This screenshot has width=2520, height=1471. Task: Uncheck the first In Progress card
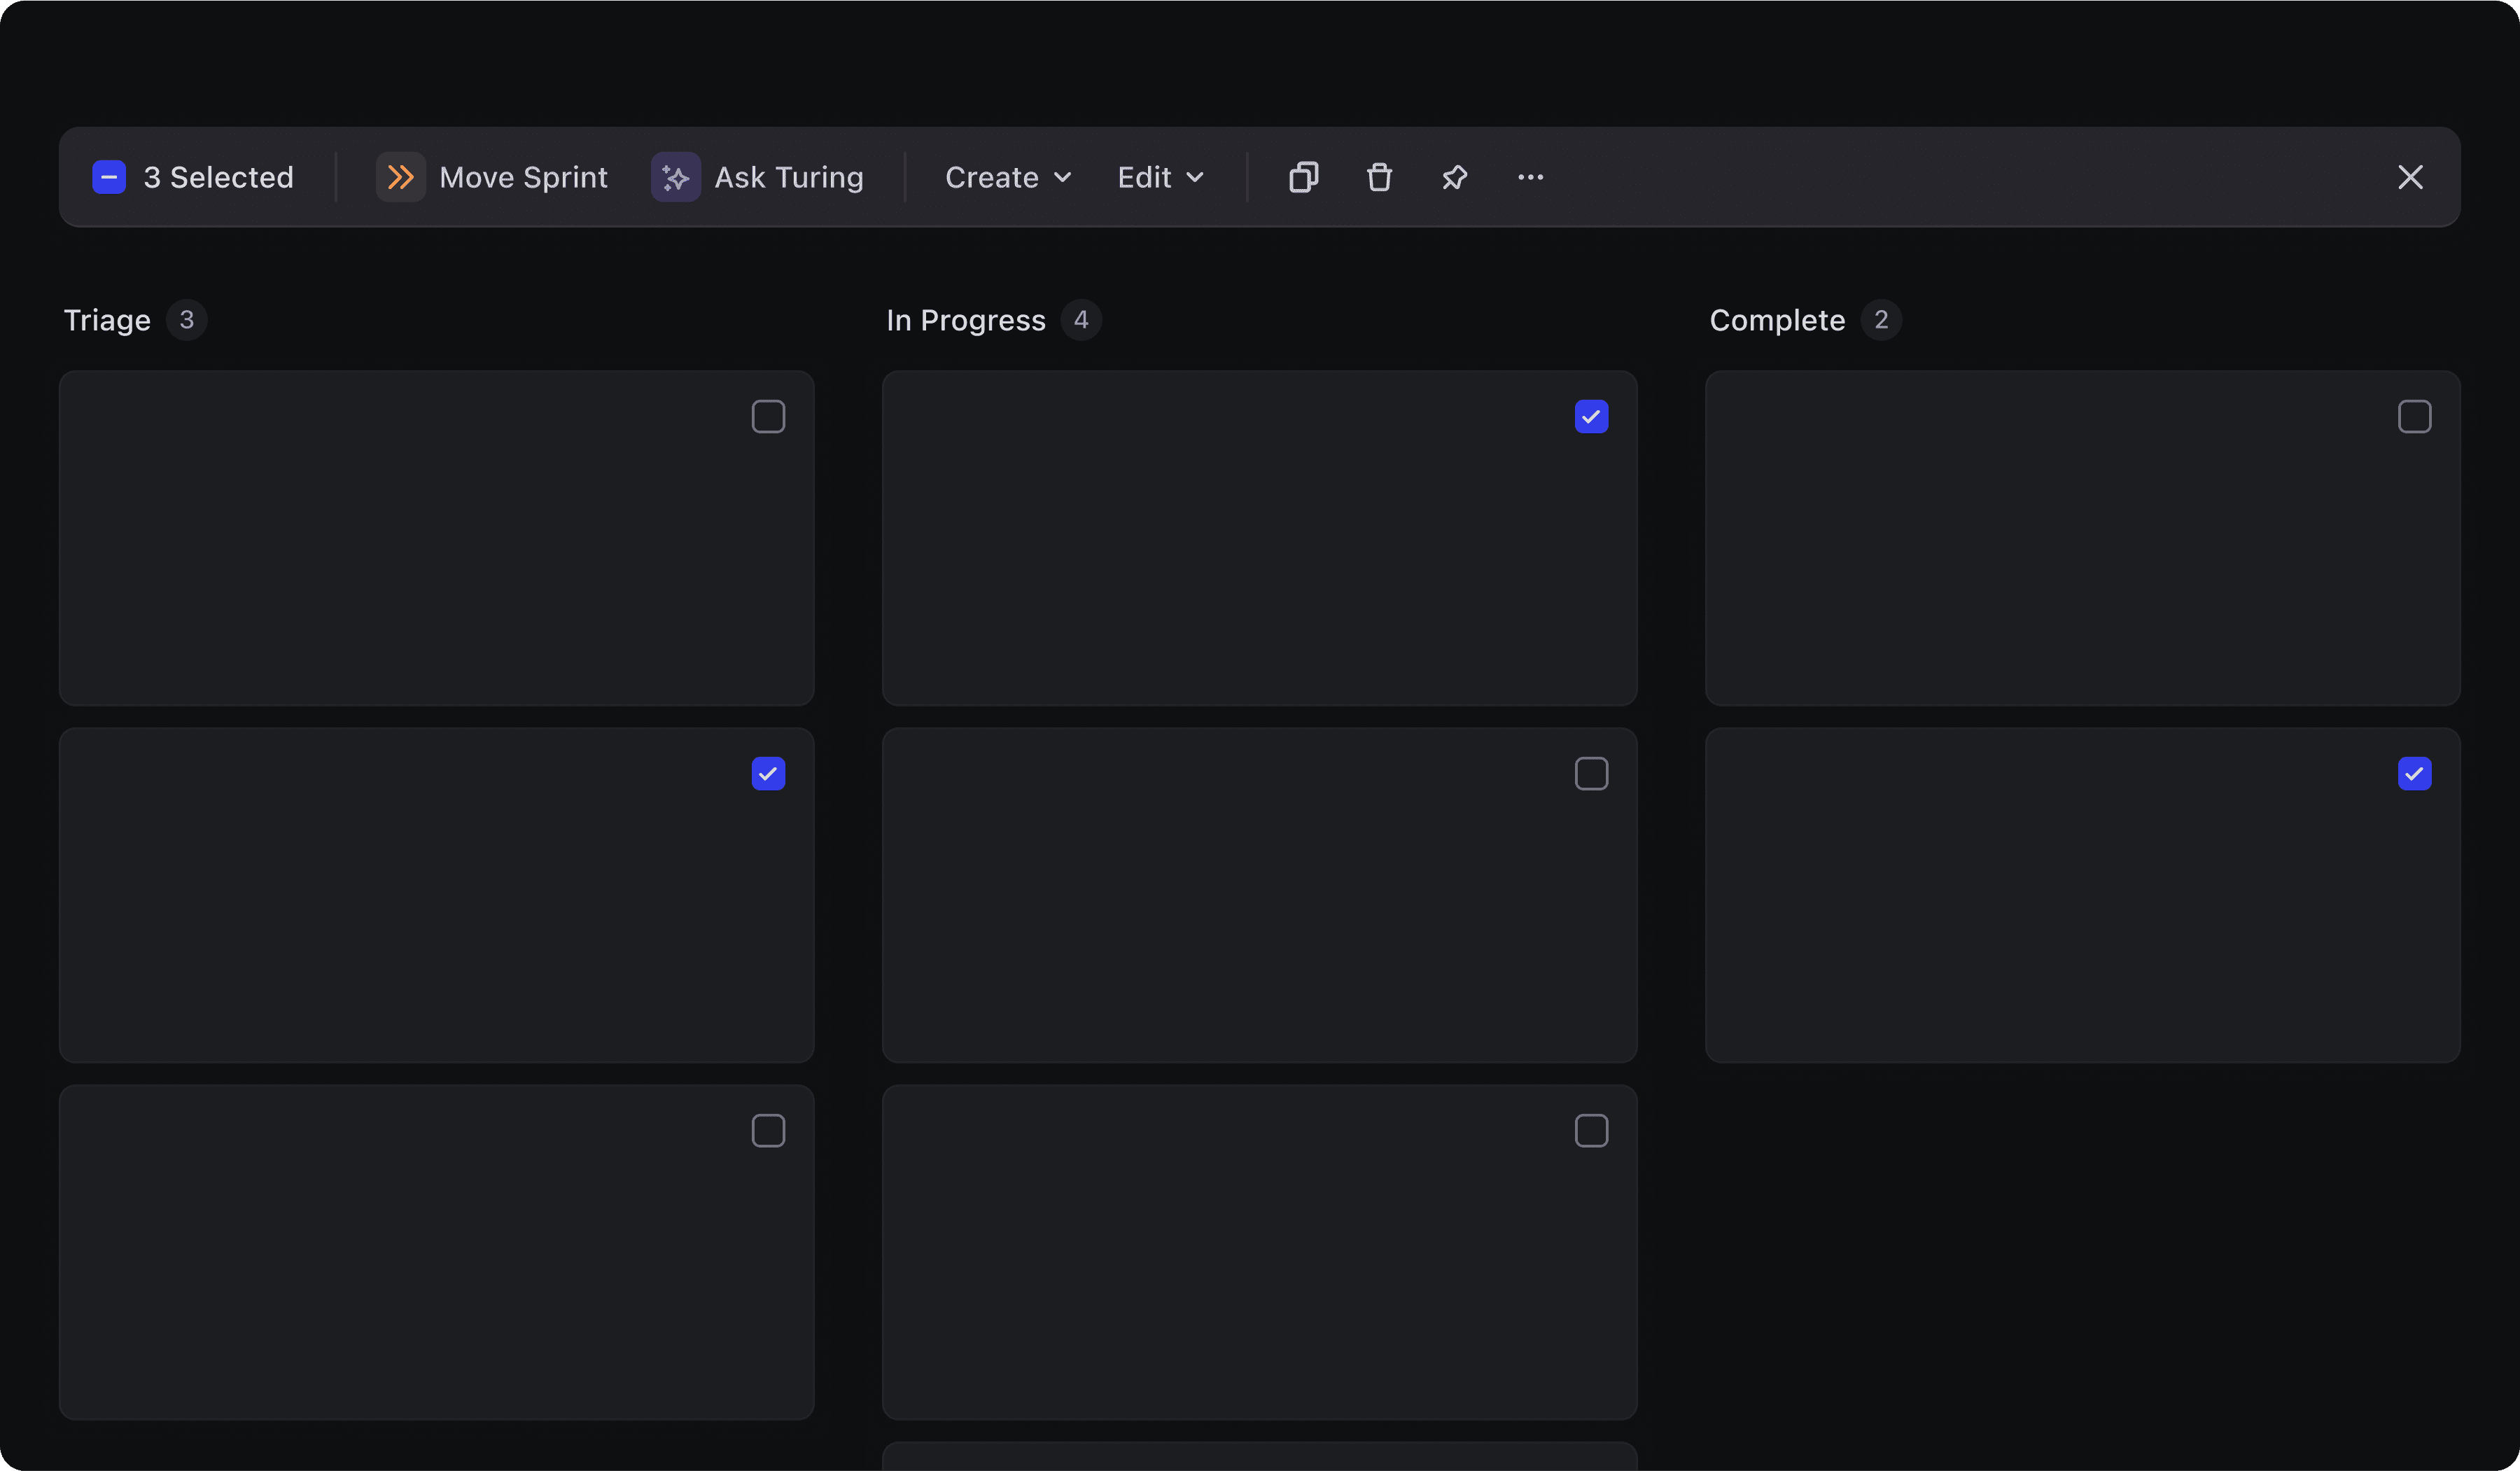[1591, 416]
